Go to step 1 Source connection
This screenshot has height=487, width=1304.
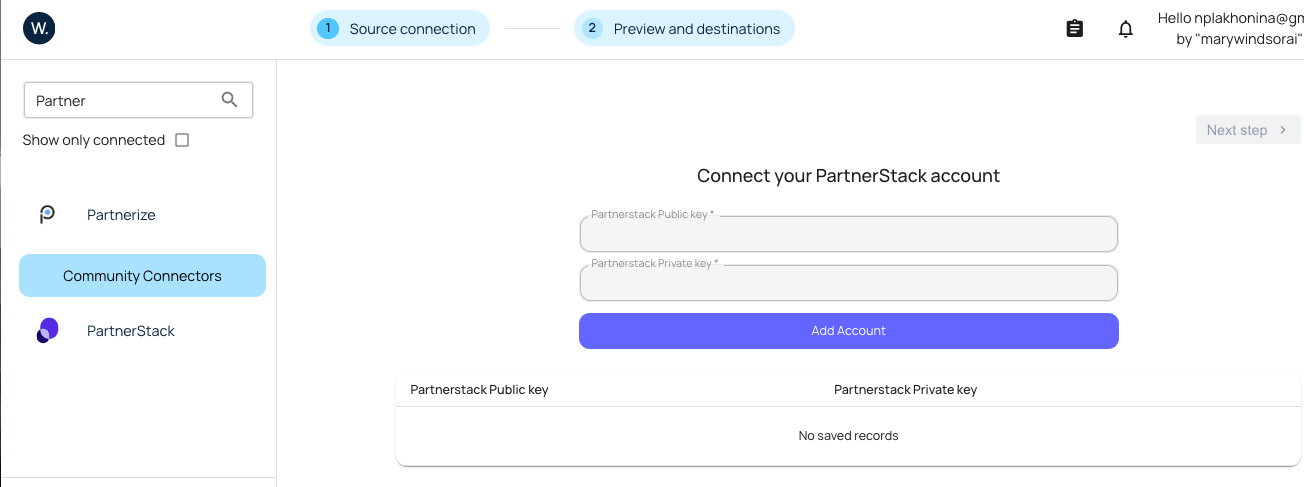click(400, 28)
